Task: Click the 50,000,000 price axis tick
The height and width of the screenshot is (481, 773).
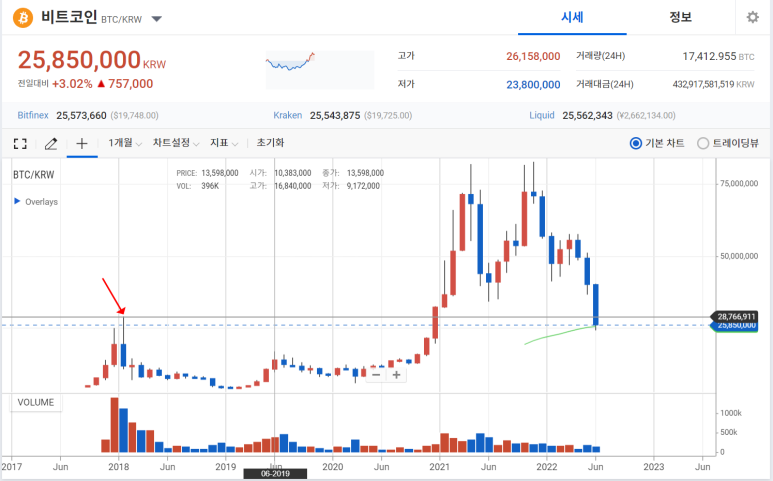Action: tap(738, 256)
